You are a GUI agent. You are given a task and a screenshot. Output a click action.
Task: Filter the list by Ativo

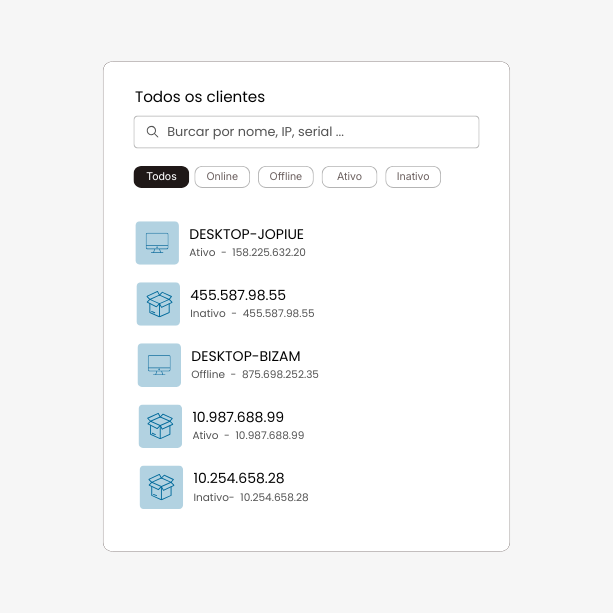pyautogui.click(x=349, y=177)
